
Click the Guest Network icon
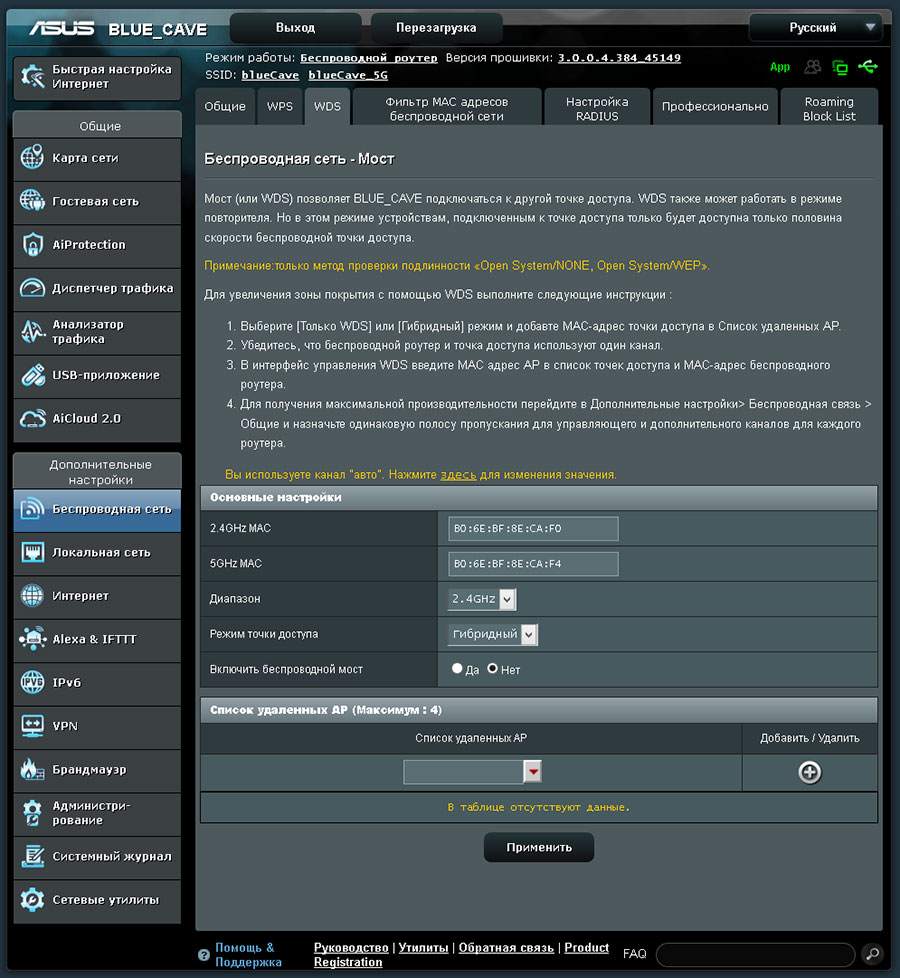coord(32,201)
